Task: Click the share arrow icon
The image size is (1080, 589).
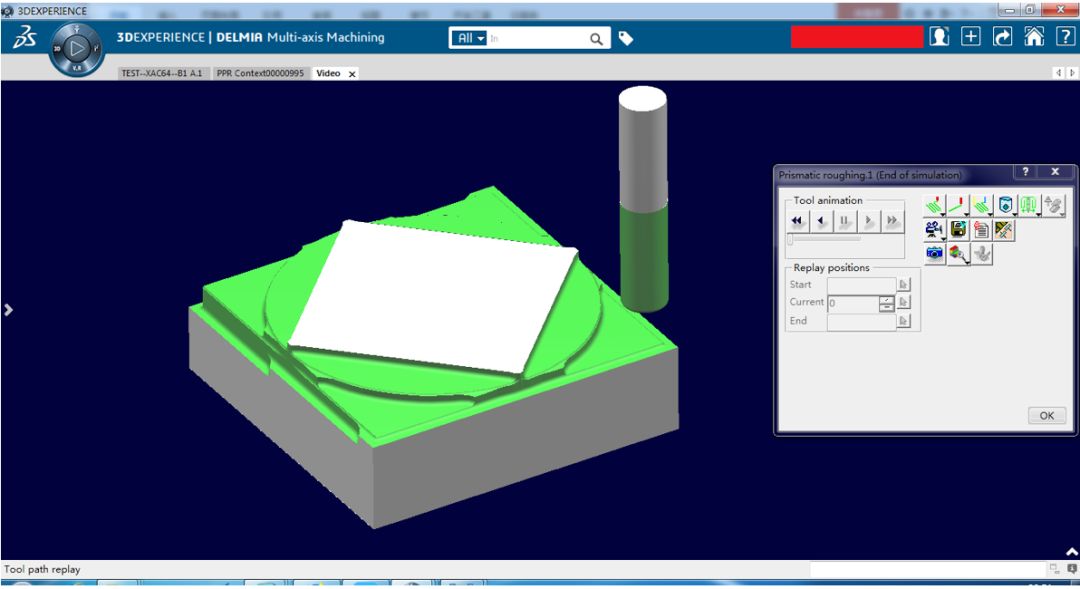Action: 1002,37
